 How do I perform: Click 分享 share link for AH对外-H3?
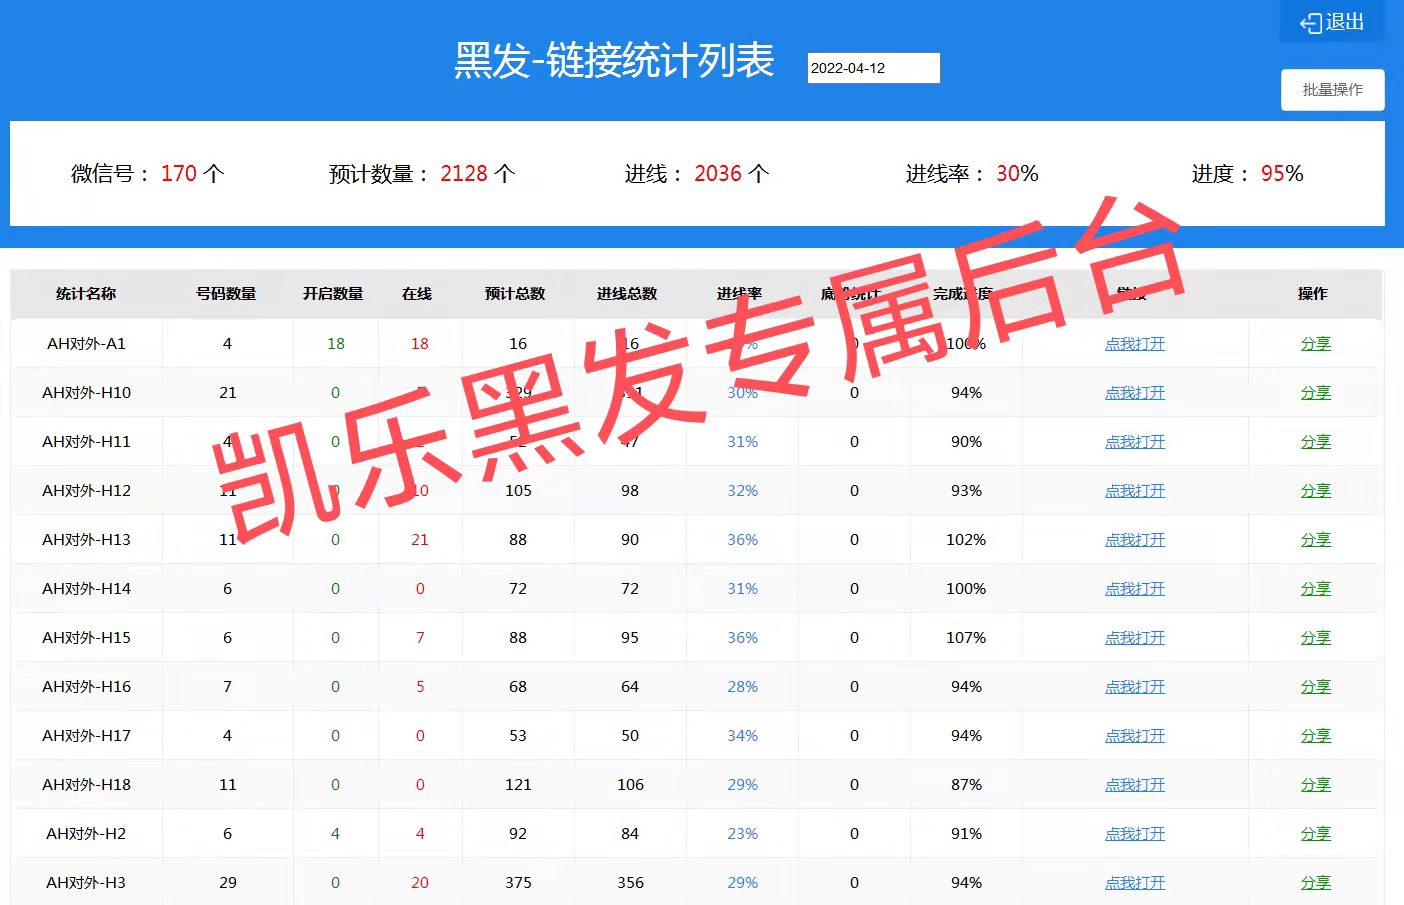click(x=1316, y=883)
